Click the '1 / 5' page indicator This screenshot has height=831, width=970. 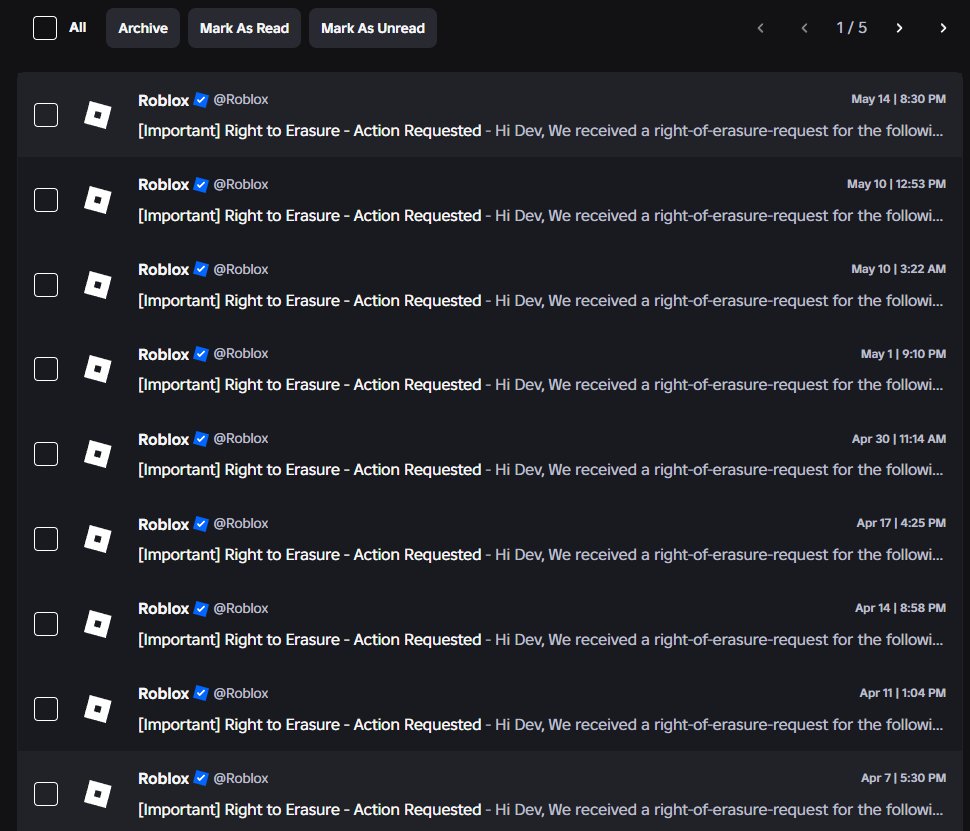click(x=852, y=28)
